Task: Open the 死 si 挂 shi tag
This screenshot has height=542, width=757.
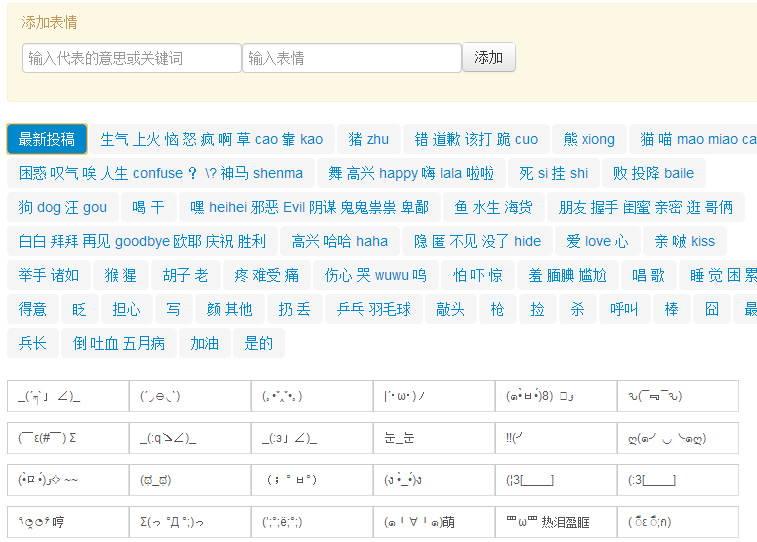Action: (x=553, y=173)
